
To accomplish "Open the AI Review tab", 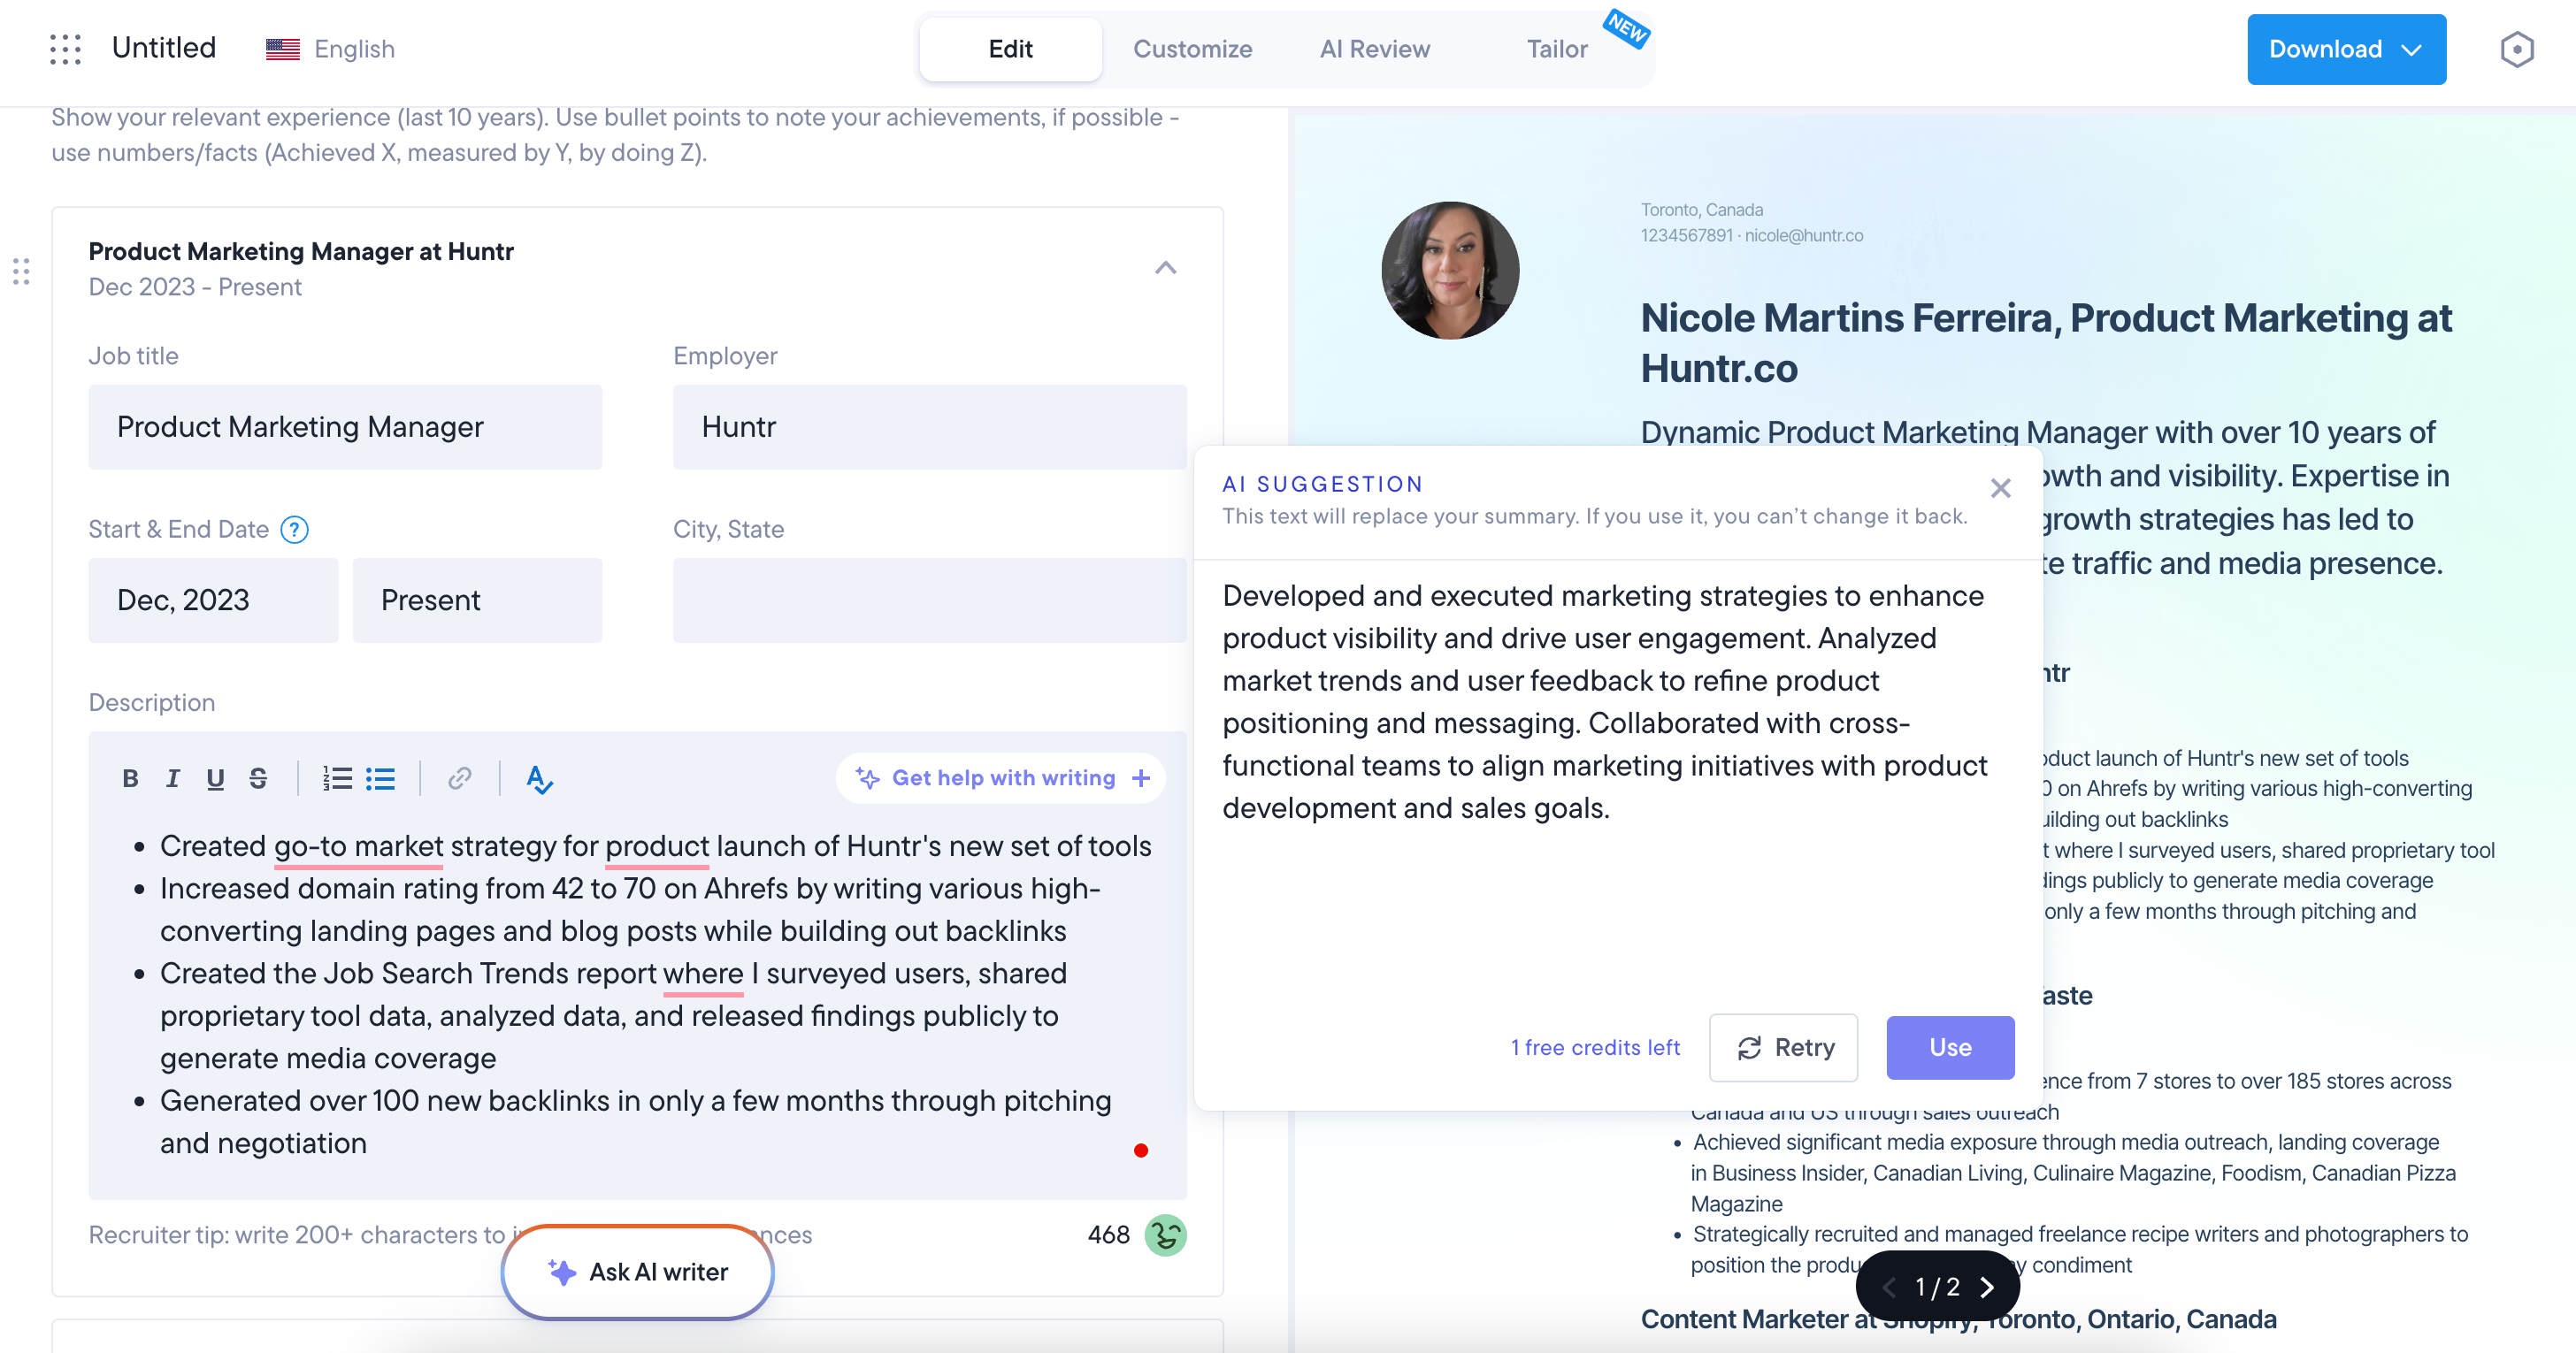I will tap(1374, 49).
